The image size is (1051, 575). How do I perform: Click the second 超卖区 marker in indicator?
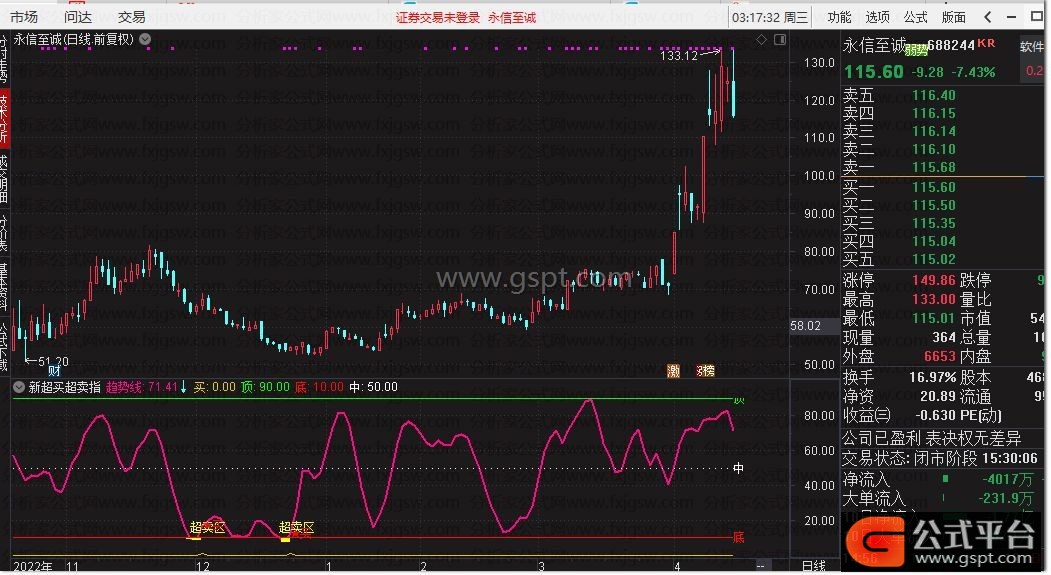pyautogui.click(x=296, y=527)
